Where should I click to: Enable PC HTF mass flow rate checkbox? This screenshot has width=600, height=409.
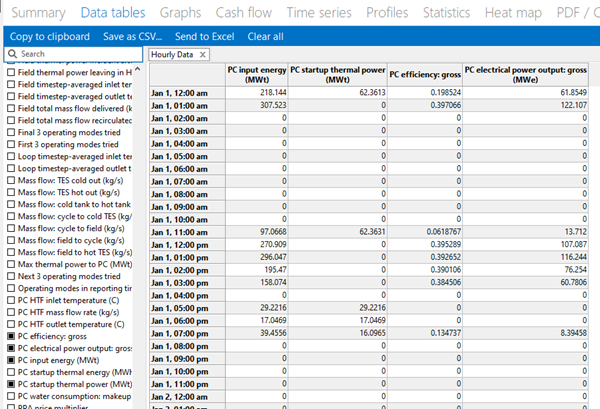(x=11, y=311)
